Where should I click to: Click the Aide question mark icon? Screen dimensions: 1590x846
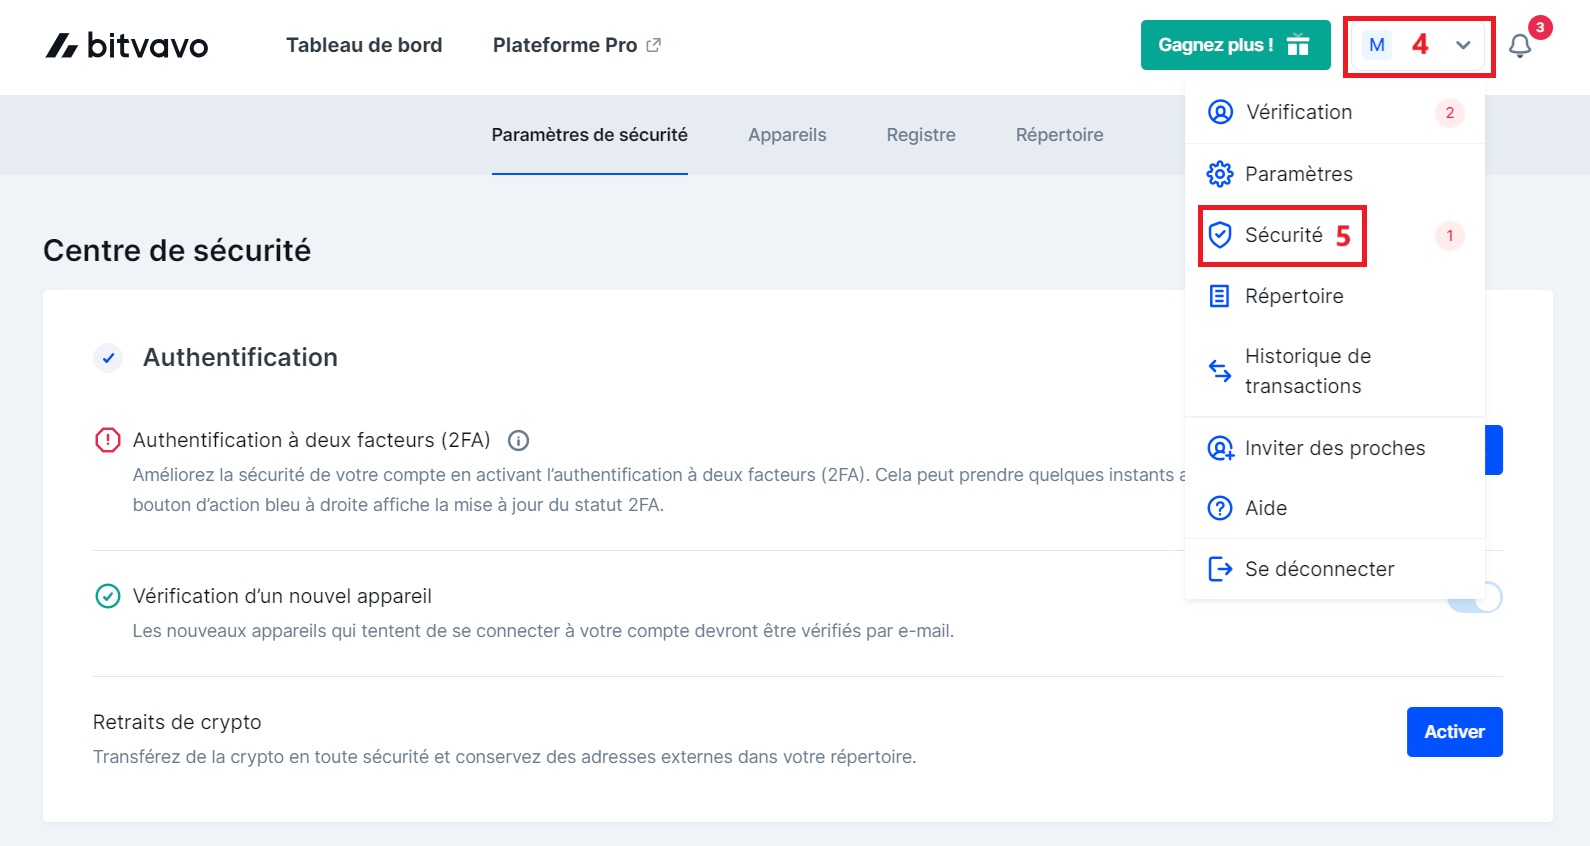click(1220, 508)
